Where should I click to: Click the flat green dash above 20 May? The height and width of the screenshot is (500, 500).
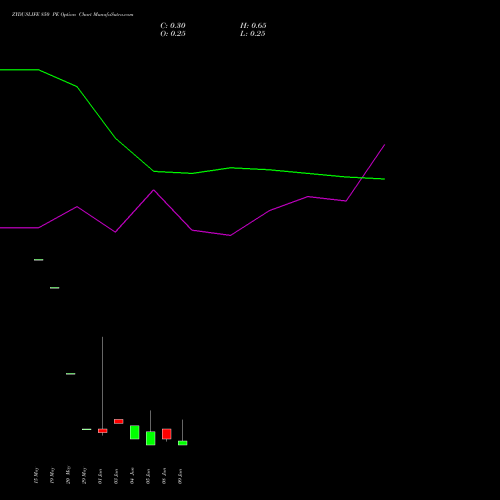71,374
